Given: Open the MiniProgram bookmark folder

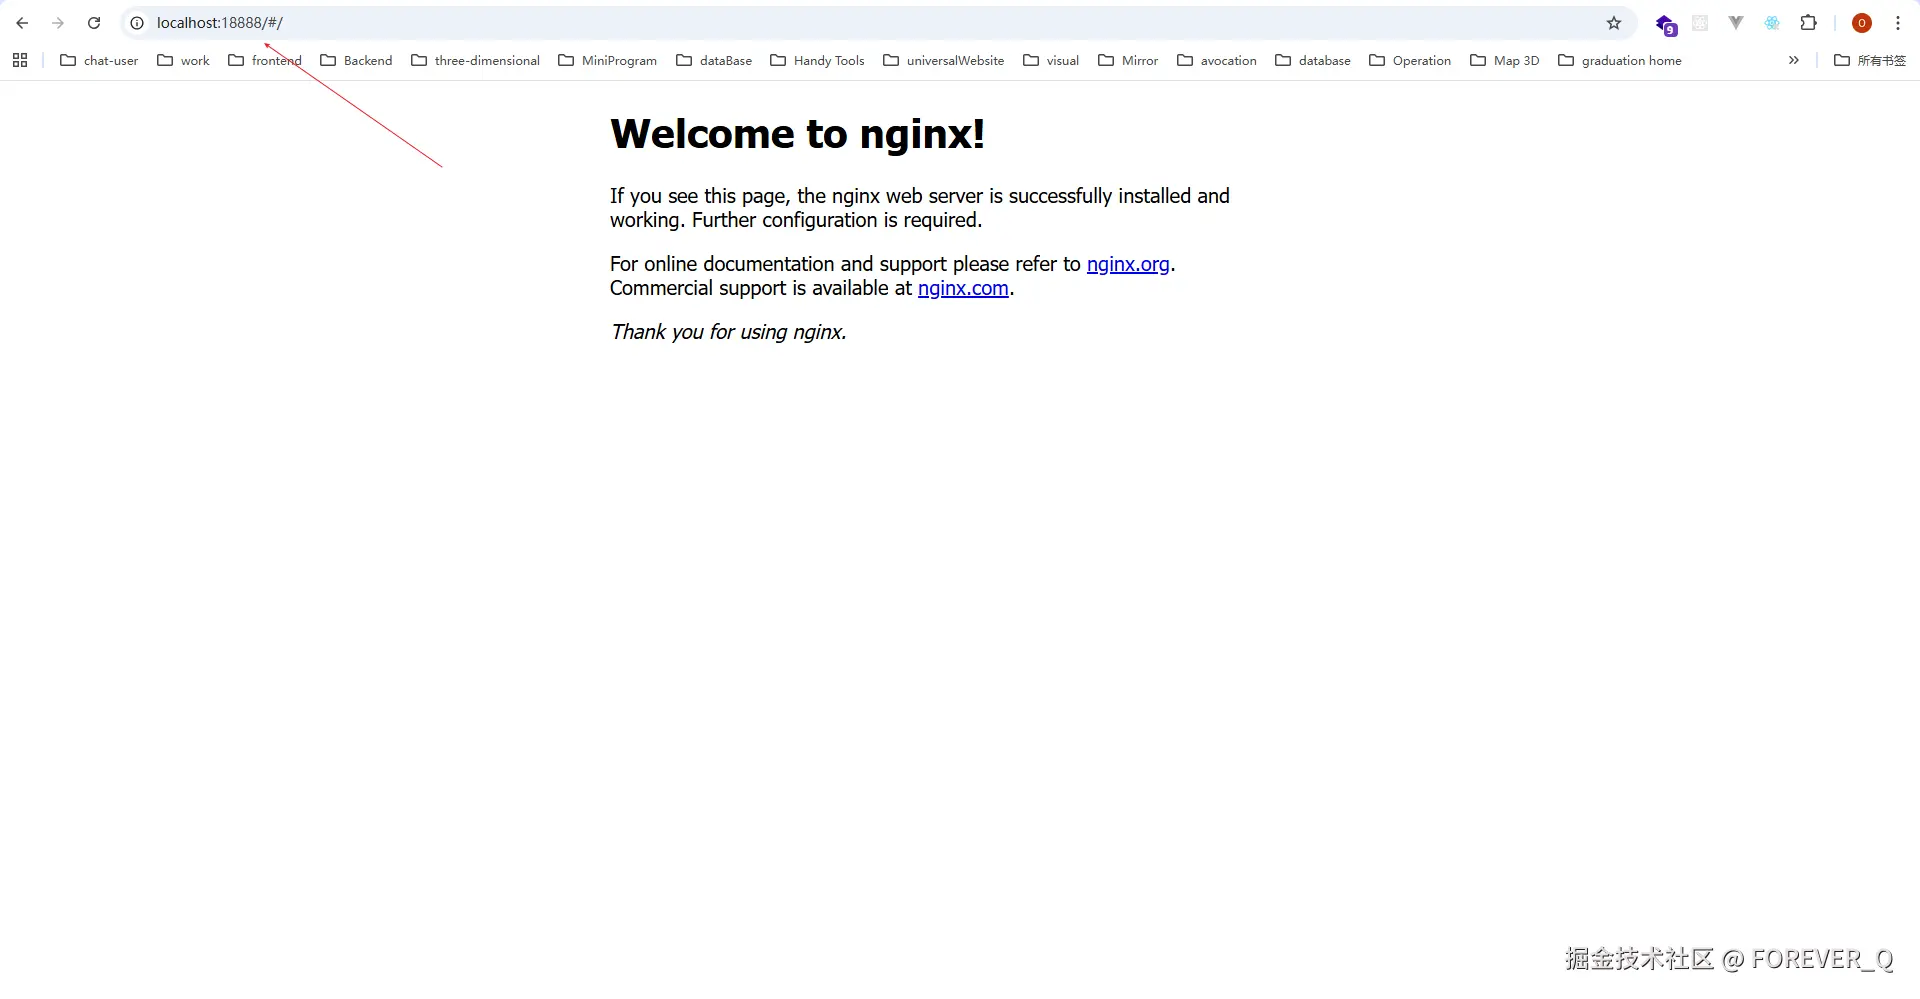Looking at the screenshot, I should click(607, 60).
